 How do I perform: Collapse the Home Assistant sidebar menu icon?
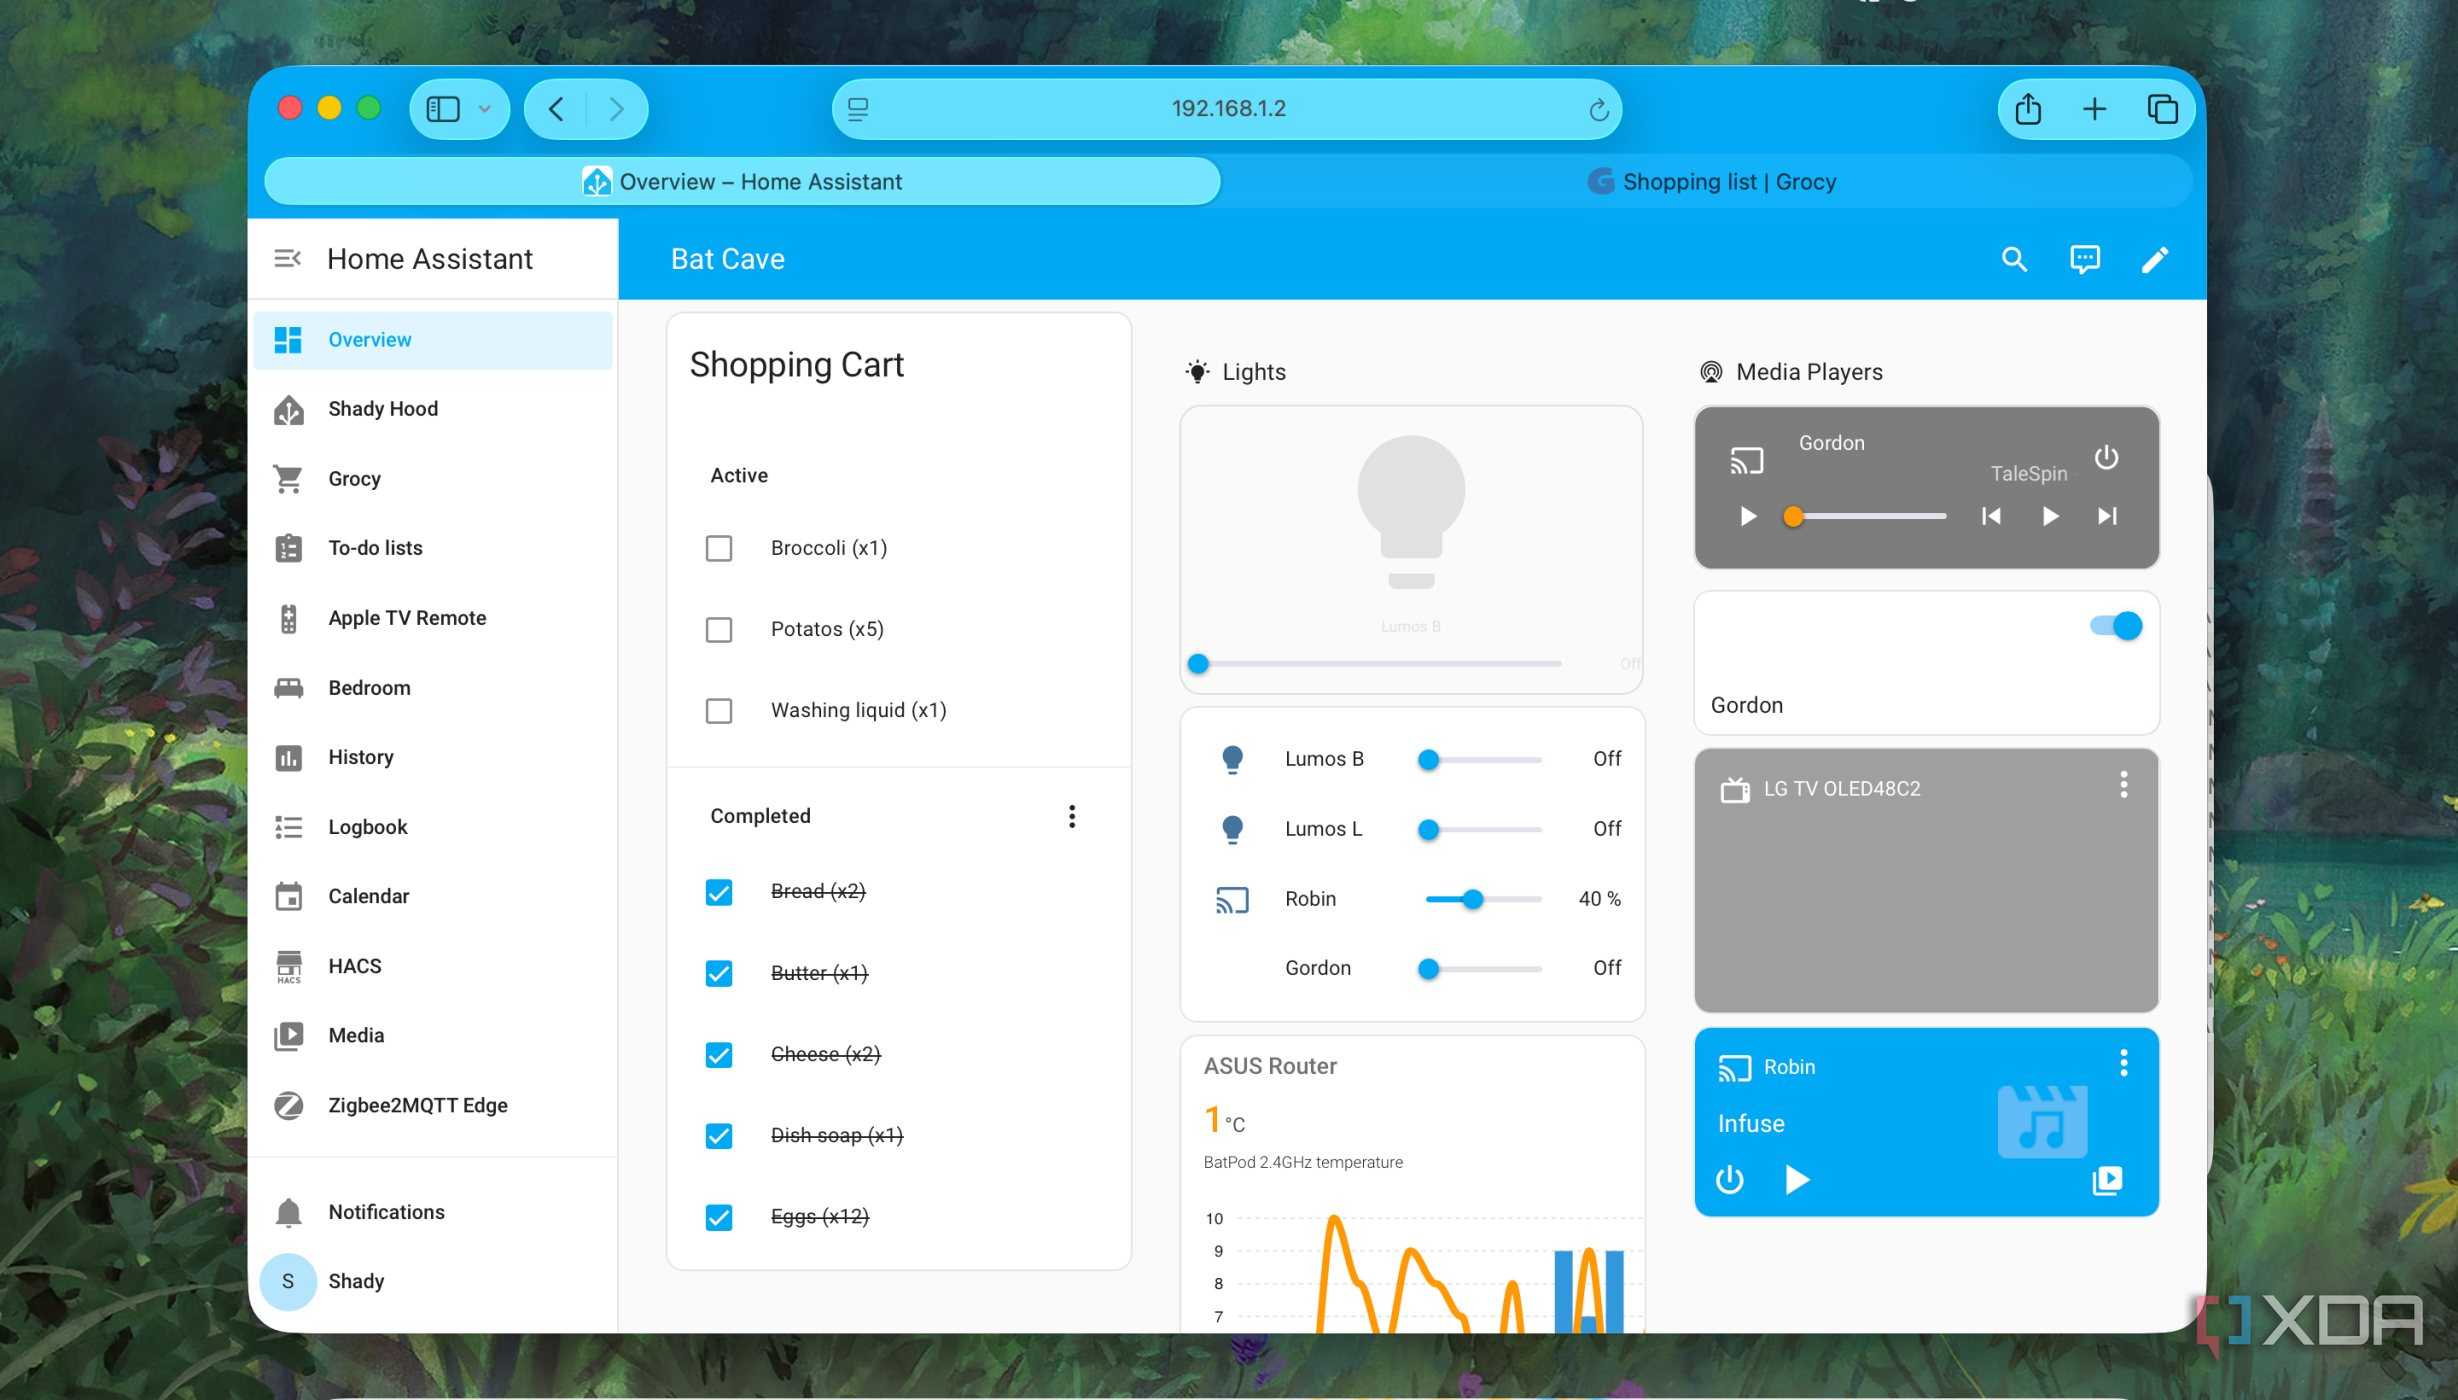click(288, 259)
